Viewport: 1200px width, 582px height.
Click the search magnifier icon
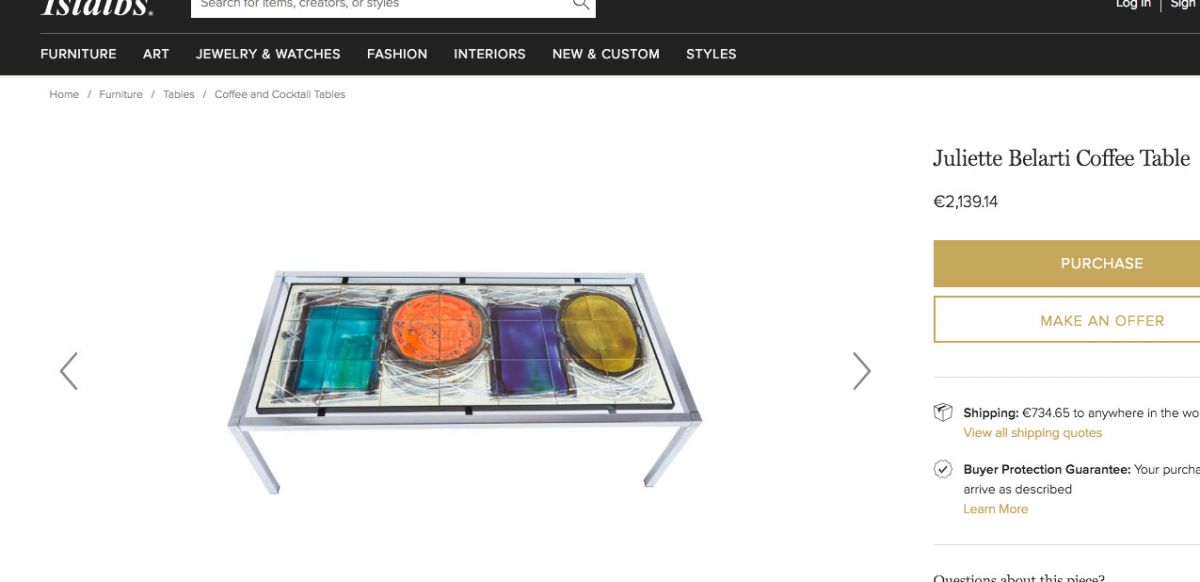point(581,4)
